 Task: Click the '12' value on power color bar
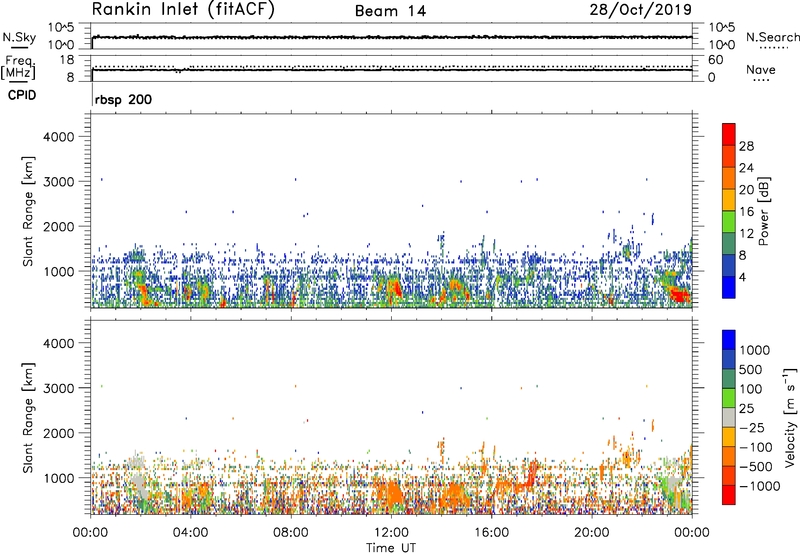[746, 234]
